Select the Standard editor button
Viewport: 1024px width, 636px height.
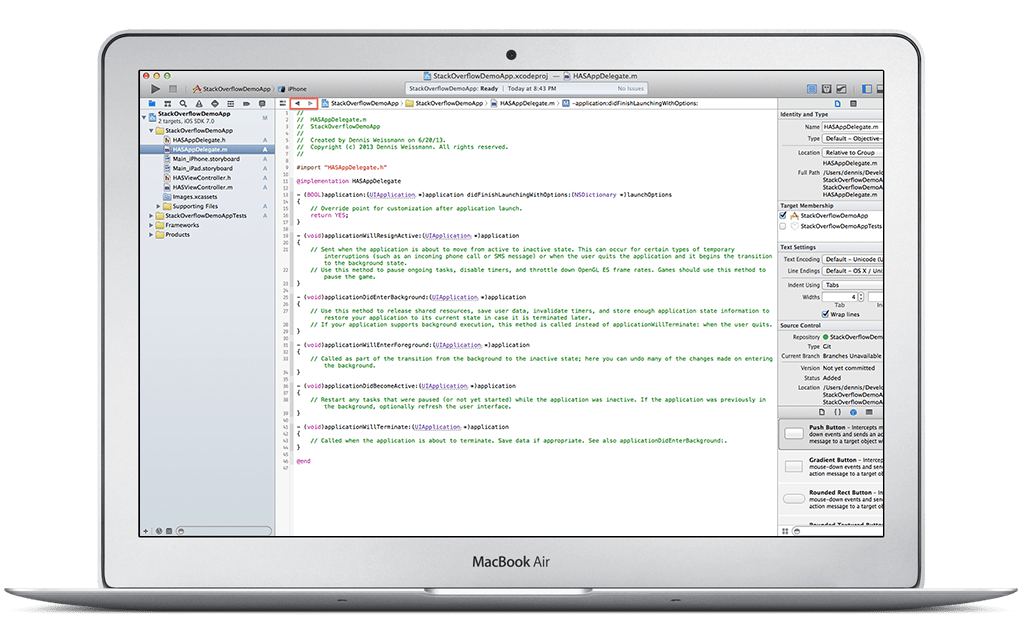[812, 89]
